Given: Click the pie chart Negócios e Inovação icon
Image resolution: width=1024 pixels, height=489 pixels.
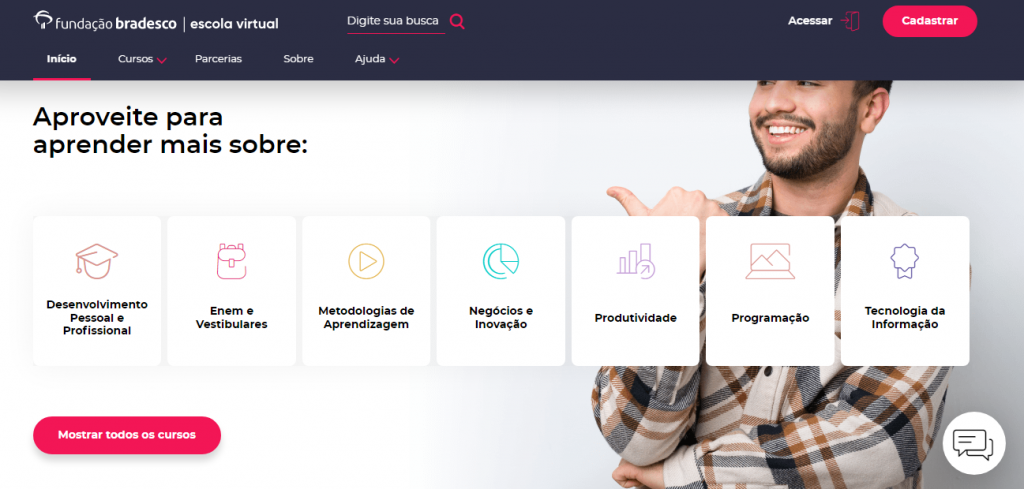Looking at the screenshot, I should click(501, 261).
